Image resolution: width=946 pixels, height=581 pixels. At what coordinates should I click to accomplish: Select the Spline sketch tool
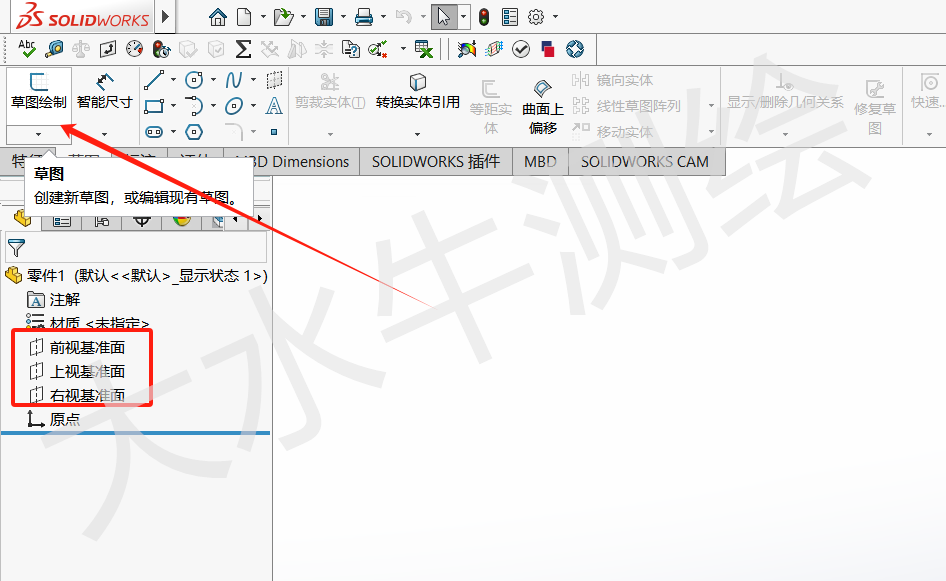click(234, 80)
